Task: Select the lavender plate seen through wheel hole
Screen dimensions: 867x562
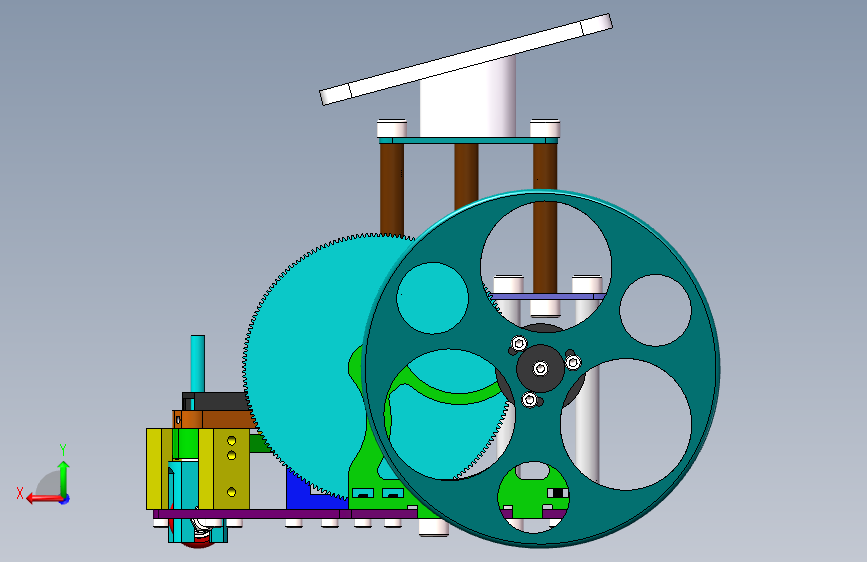Action: click(547, 296)
